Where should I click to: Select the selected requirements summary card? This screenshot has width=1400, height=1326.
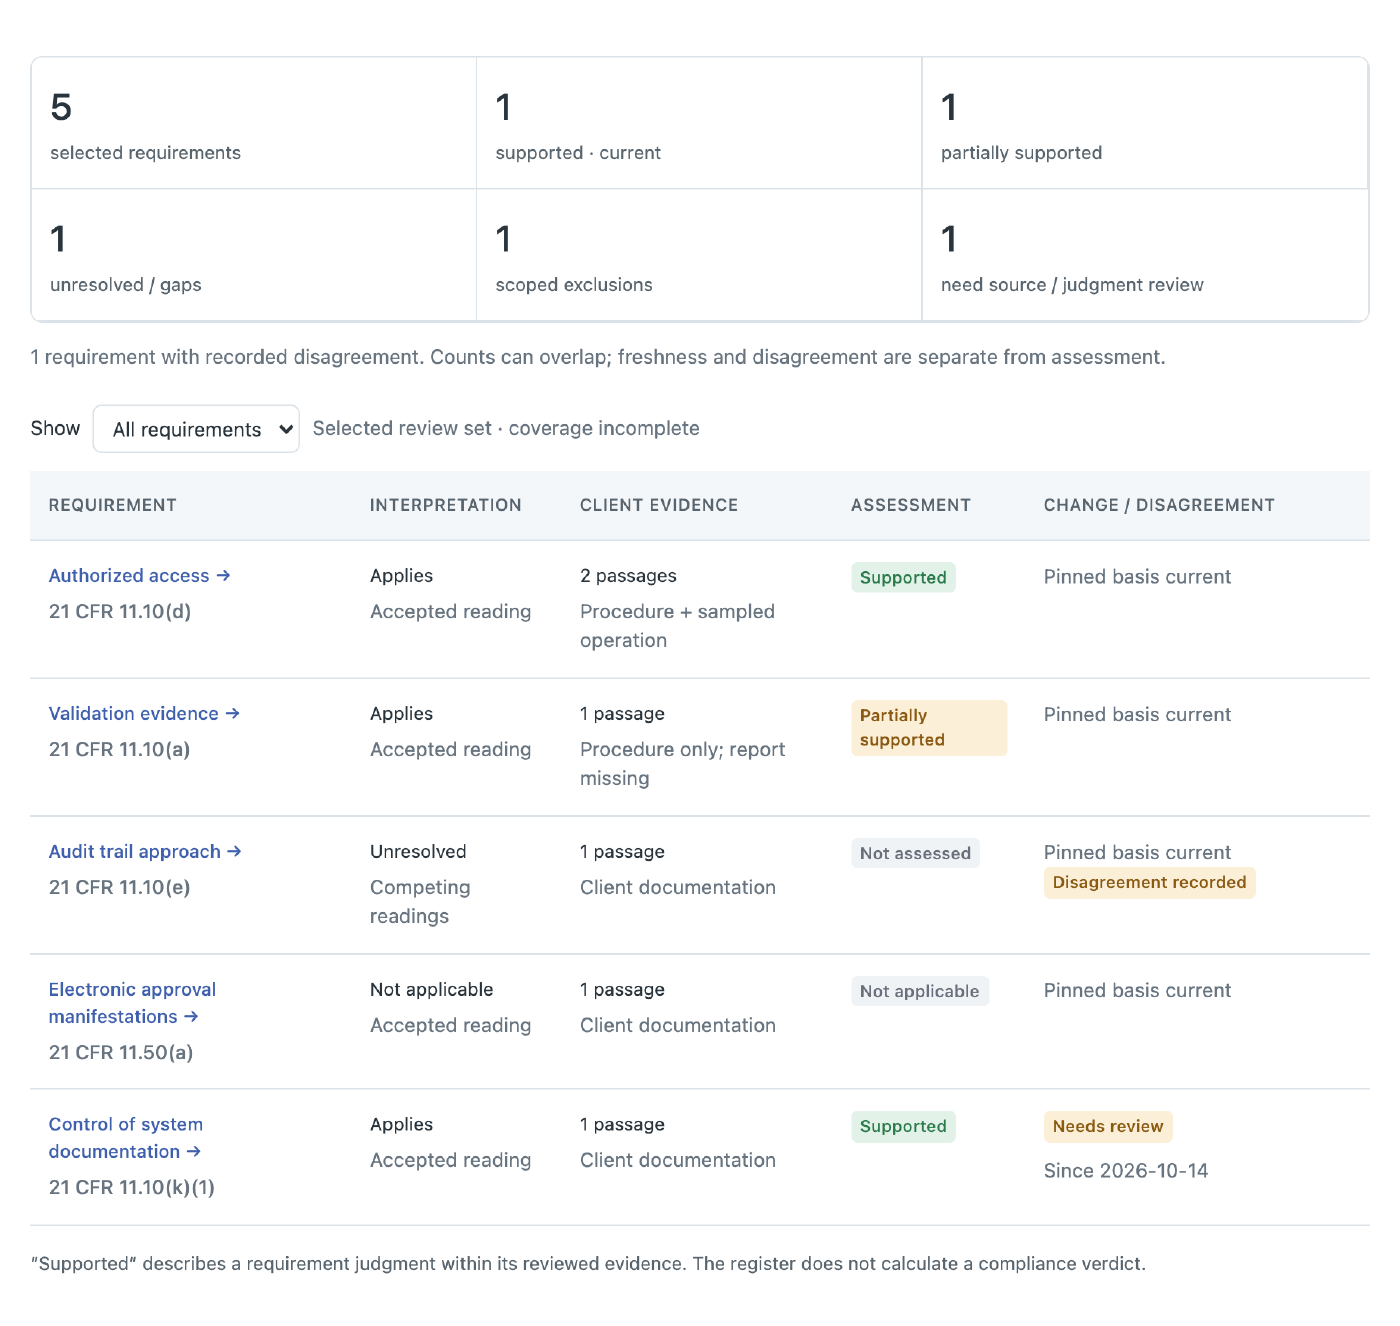254,123
